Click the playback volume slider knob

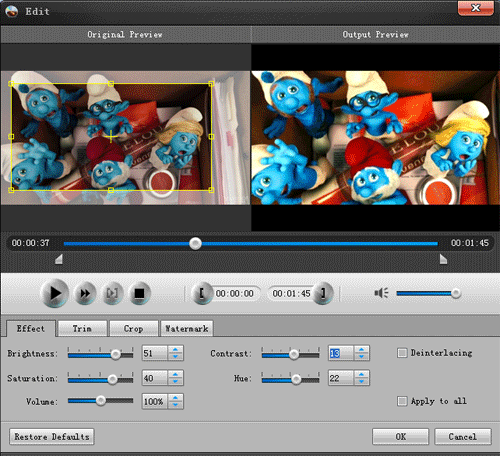coord(456,293)
